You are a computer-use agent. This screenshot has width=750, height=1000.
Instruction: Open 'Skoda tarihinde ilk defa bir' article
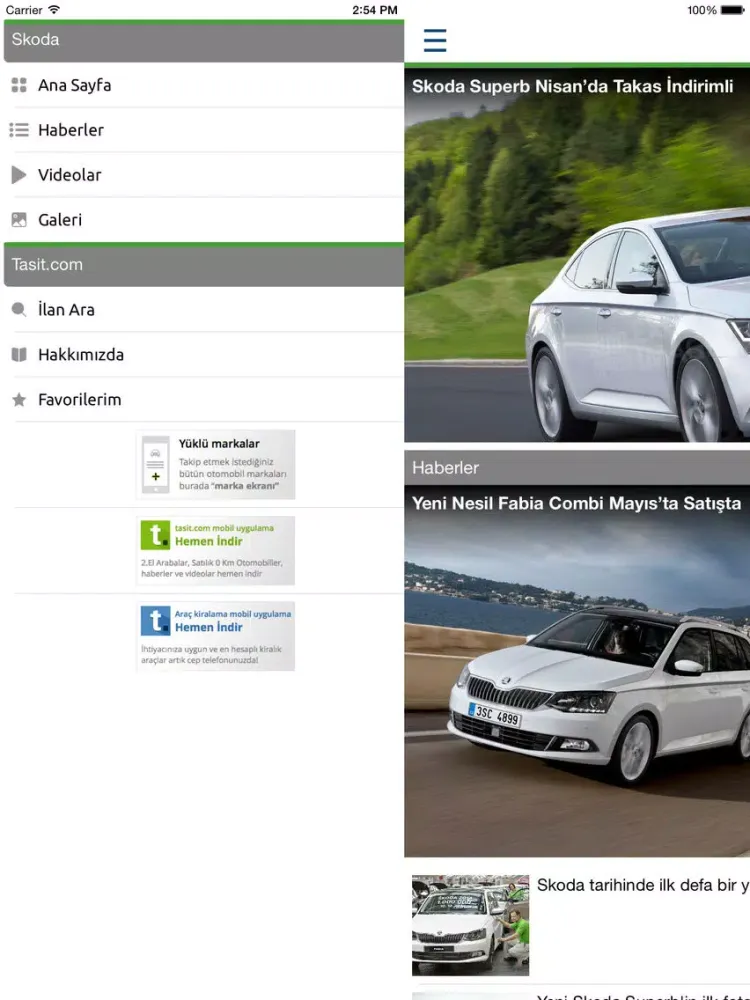pos(643,885)
